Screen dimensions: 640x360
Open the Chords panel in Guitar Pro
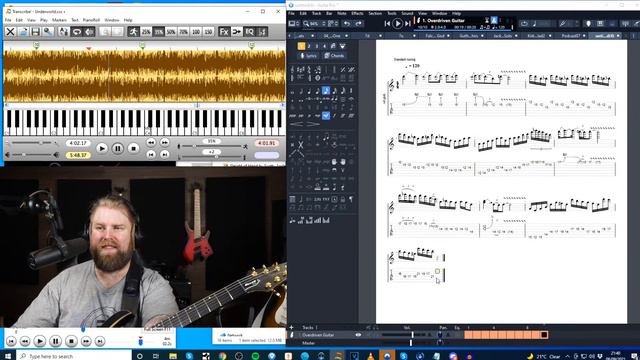pyautogui.click(x=334, y=56)
